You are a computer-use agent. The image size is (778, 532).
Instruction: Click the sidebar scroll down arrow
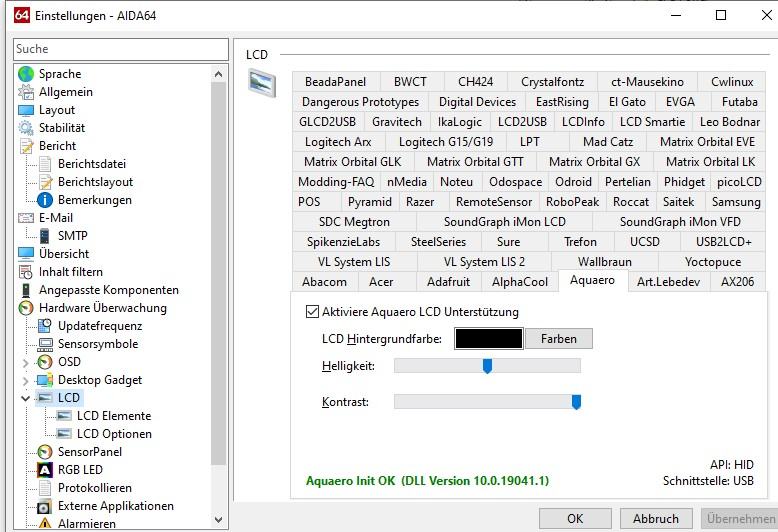tap(218, 520)
